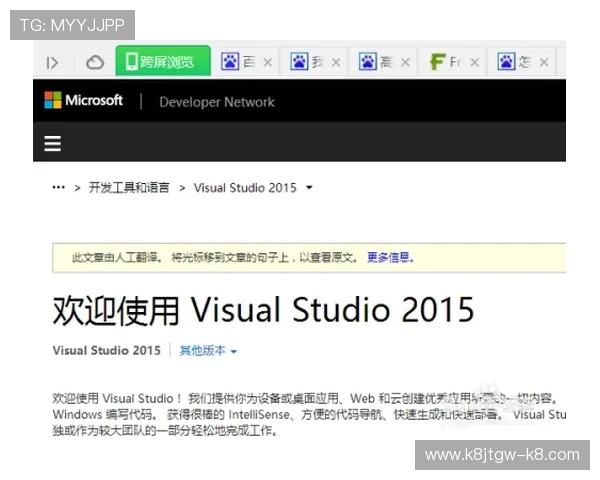The width and height of the screenshot is (600, 480).
Task: Select the last Baidu paw tab
Action: tap(513, 62)
